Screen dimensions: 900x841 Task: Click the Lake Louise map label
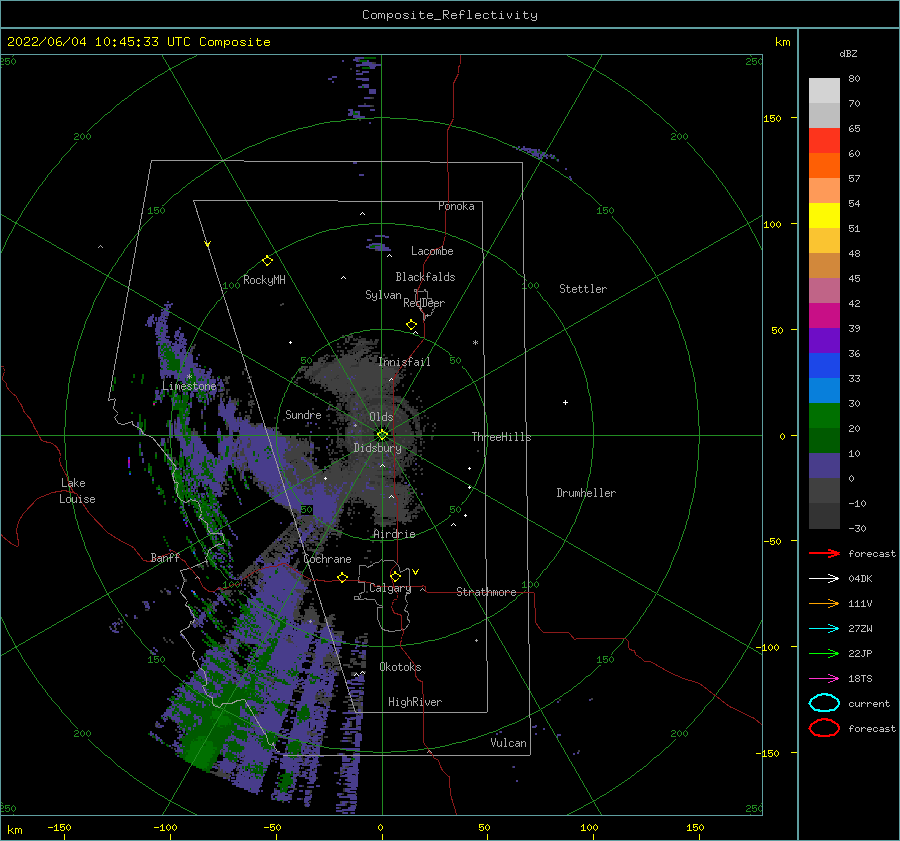77,491
